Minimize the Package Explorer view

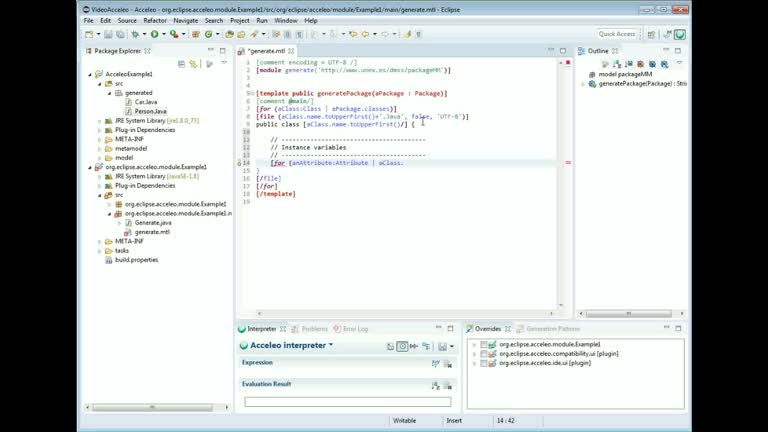[x=211, y=50]
